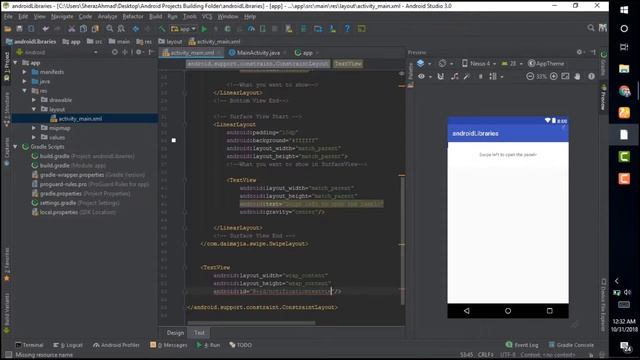Click the orientation rotate icon in Preview toolbar
The height and width of the screenshot is (360, 640).
pyautogui.click(x=442, y=64)
